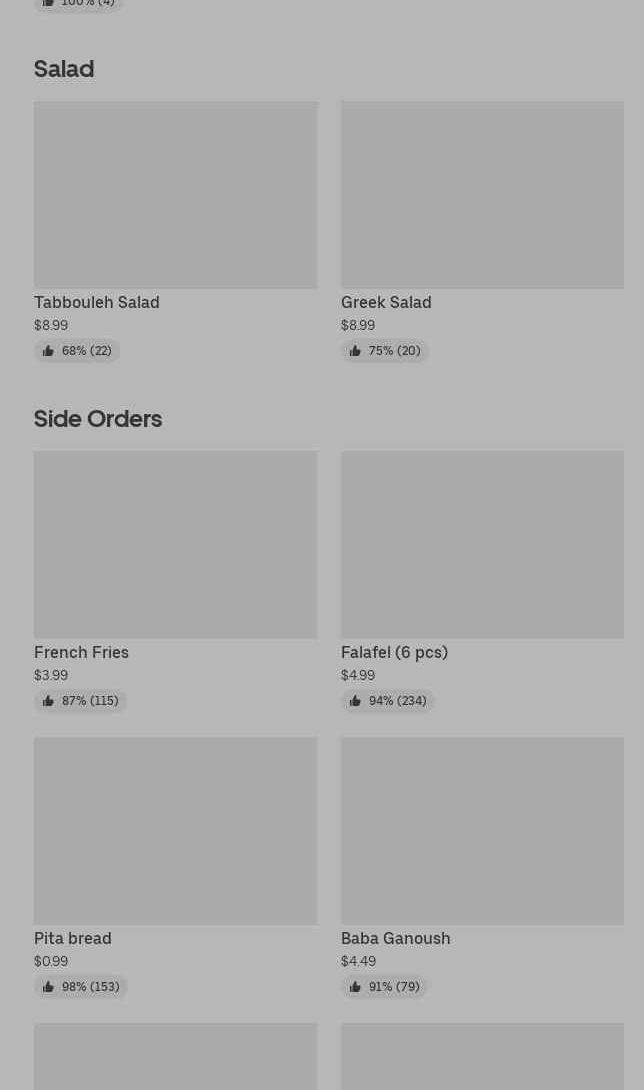The image size is (644, 1090).
Task: Click thumbs-up icon under Baba Ganoush
Action: tap(355, 987)
